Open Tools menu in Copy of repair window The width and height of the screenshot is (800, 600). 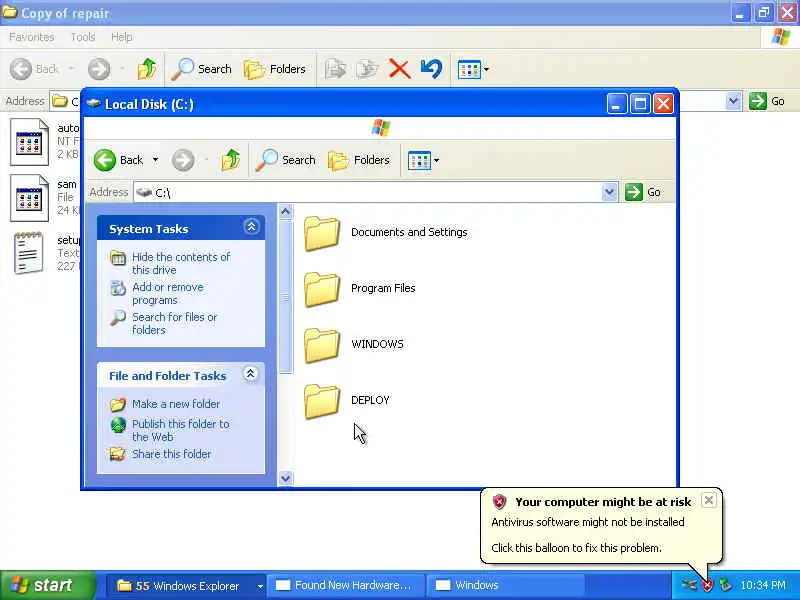pos(83,37)
